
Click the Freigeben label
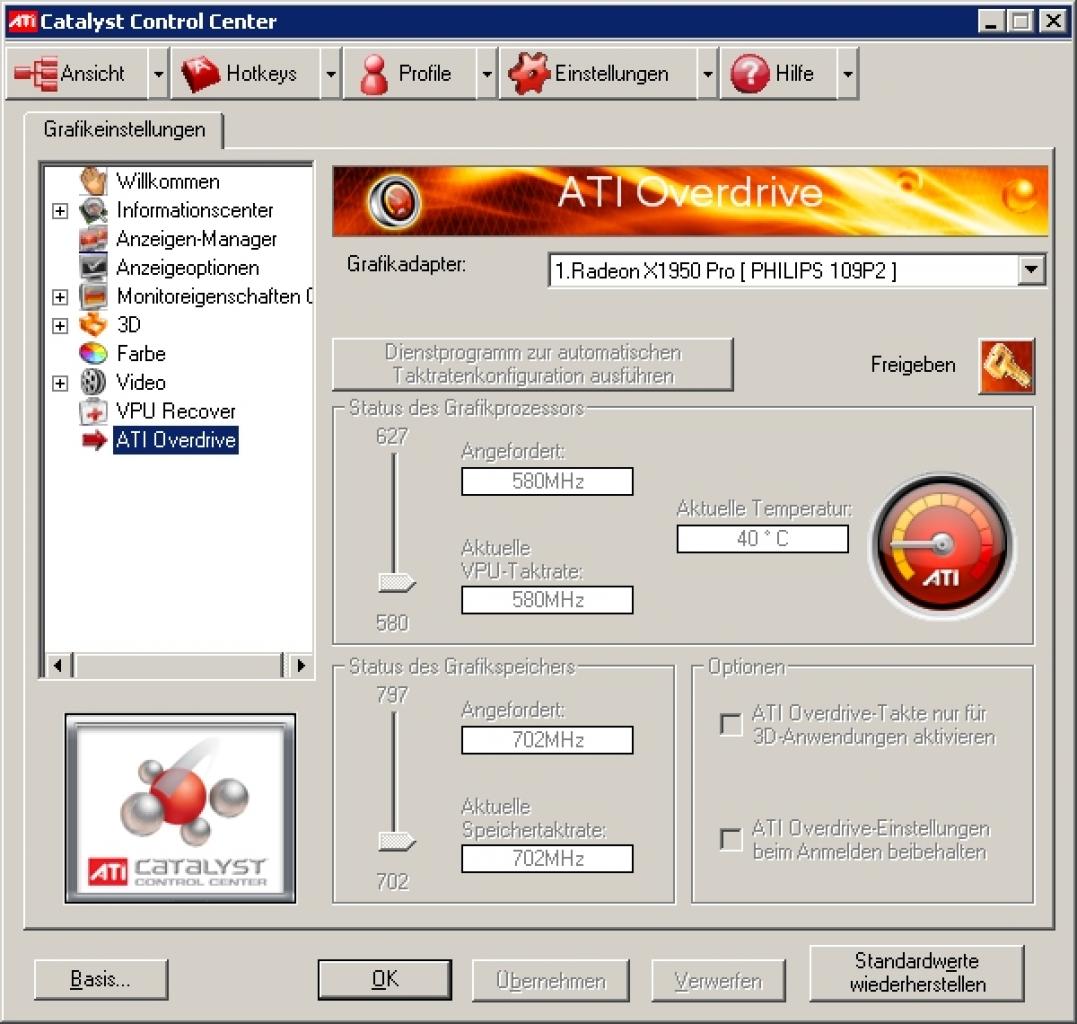click(x=913, y=364)
